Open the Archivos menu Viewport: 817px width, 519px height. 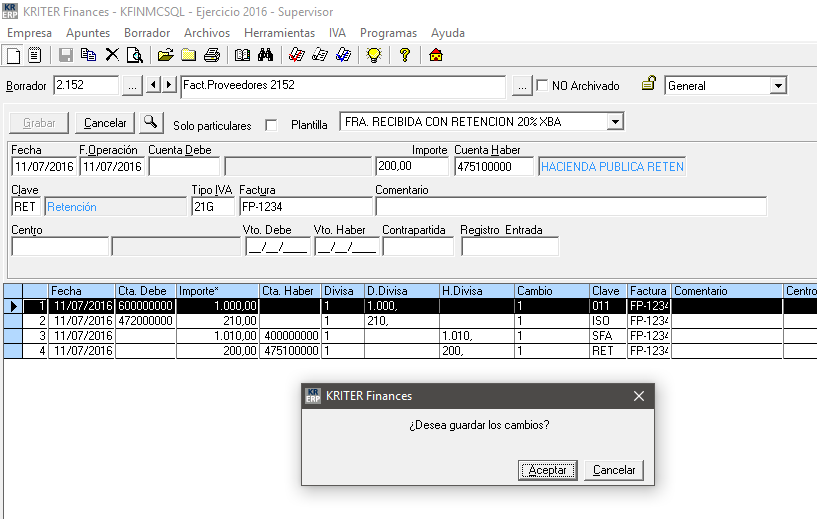207,33
